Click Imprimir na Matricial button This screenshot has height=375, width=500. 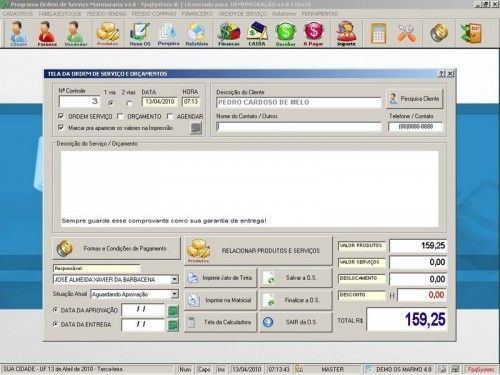[x=221, y=300]
